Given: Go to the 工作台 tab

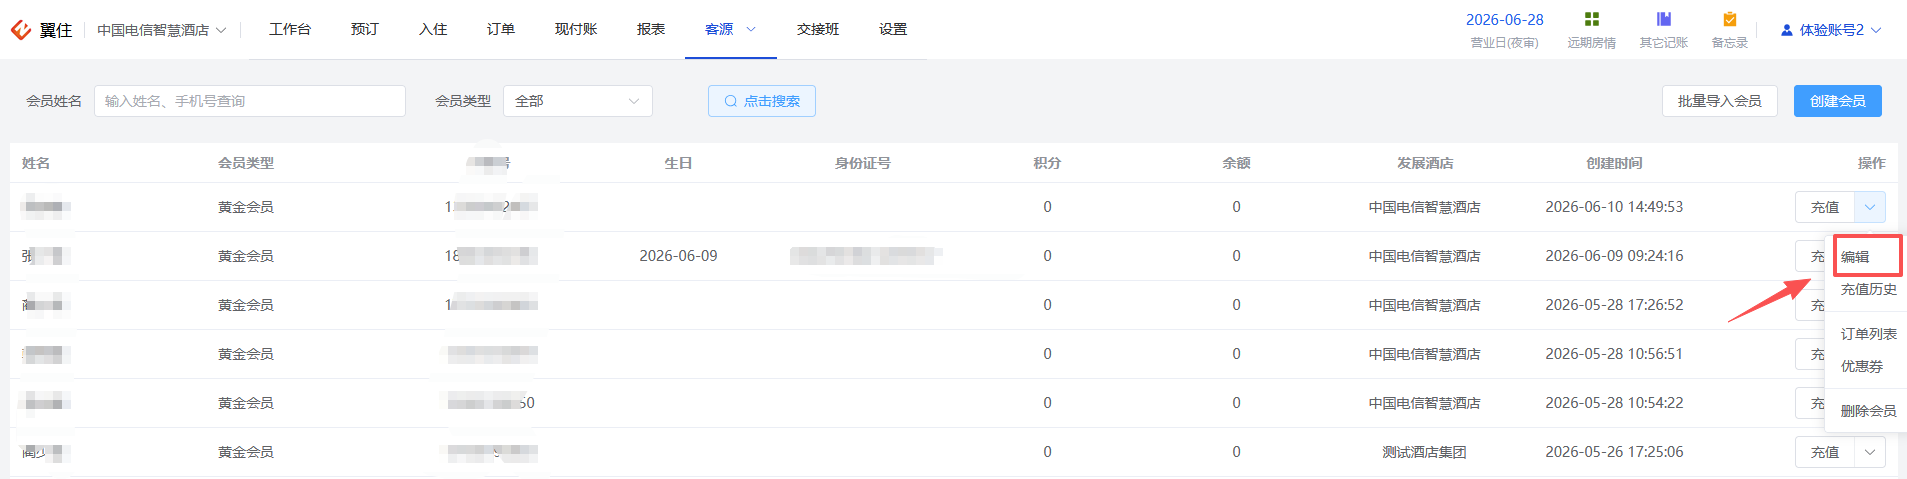Looking at the screenshot, I should click(290, 29).
